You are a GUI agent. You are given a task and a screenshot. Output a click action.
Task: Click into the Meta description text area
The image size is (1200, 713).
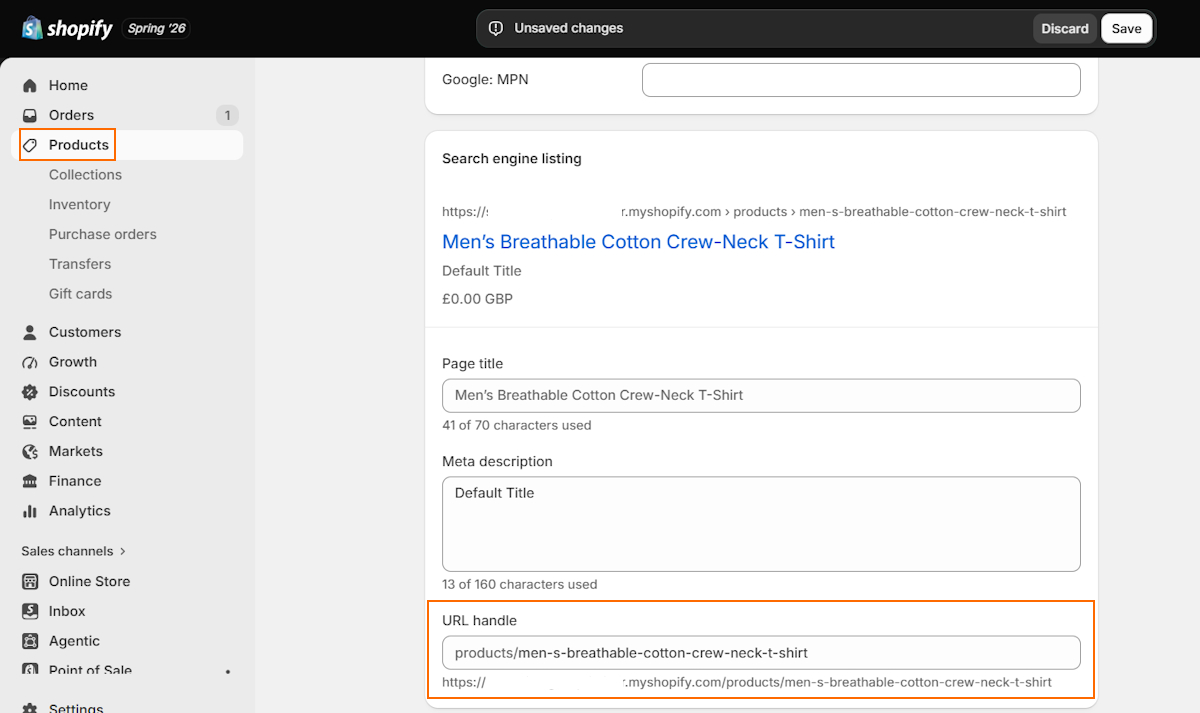761,524
